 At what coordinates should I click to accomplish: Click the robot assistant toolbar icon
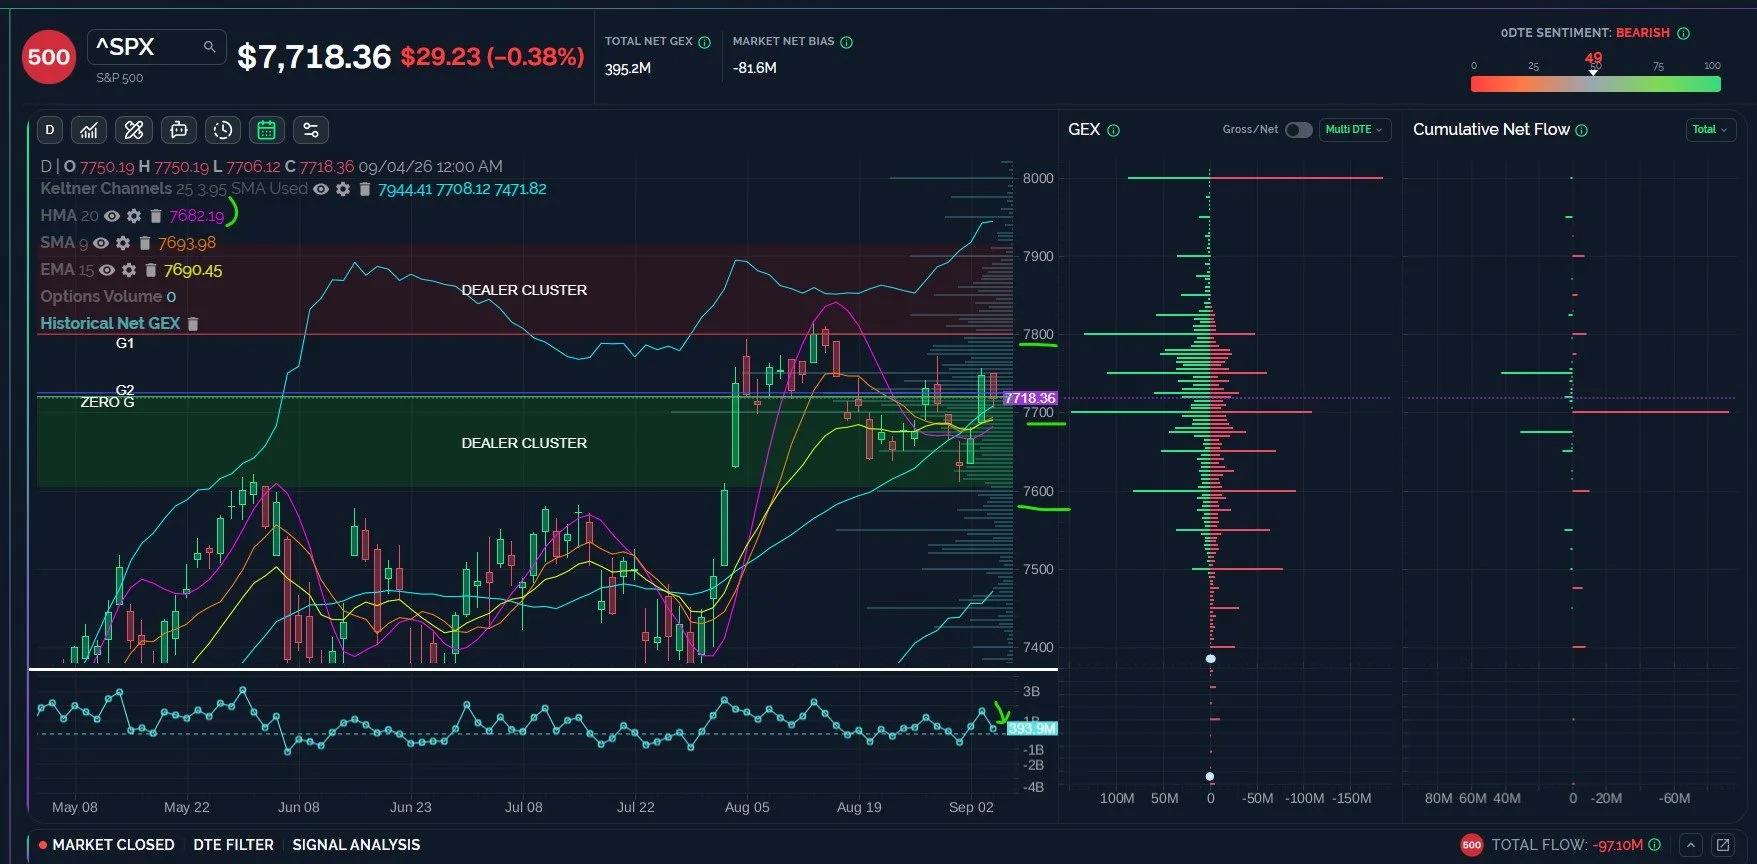pyautogui.click(x=179, y=130)
